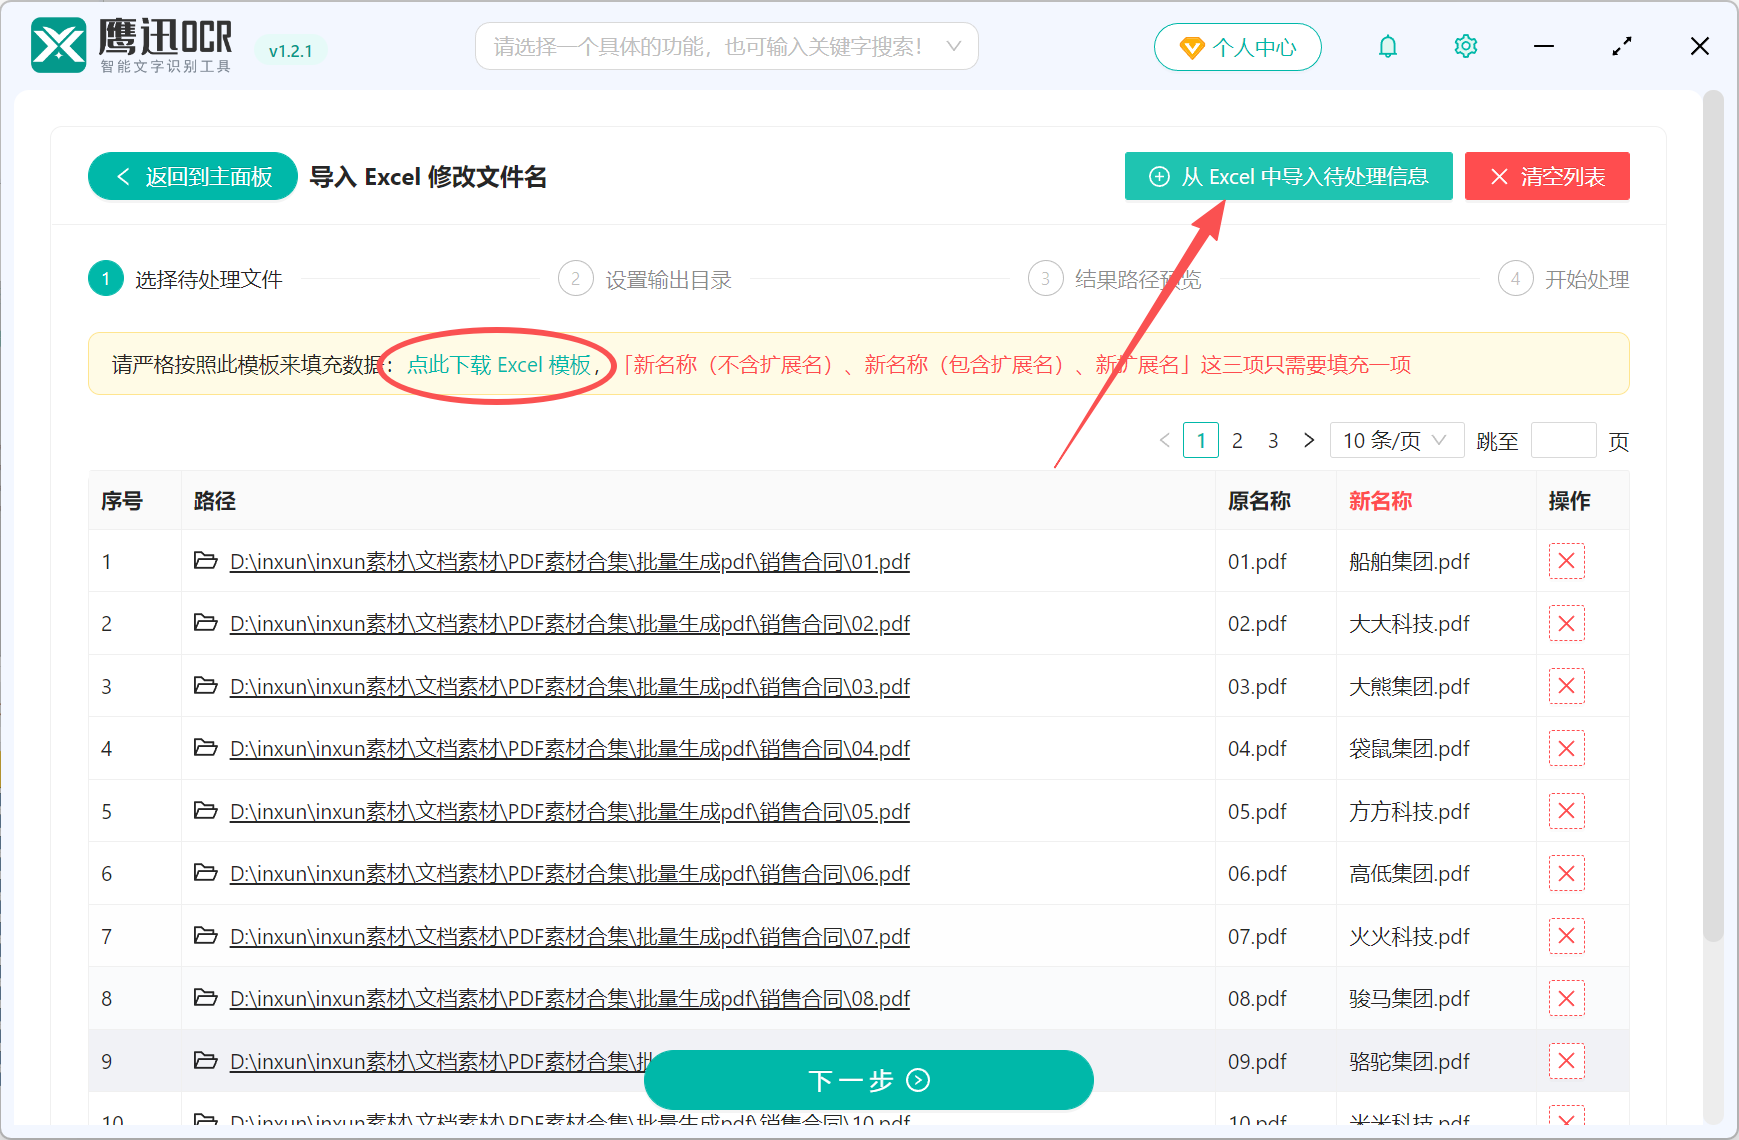Open folder icon for 05.pdf path
The height and width of the screenshot is (1140, 1739).
tap(206, 811)
